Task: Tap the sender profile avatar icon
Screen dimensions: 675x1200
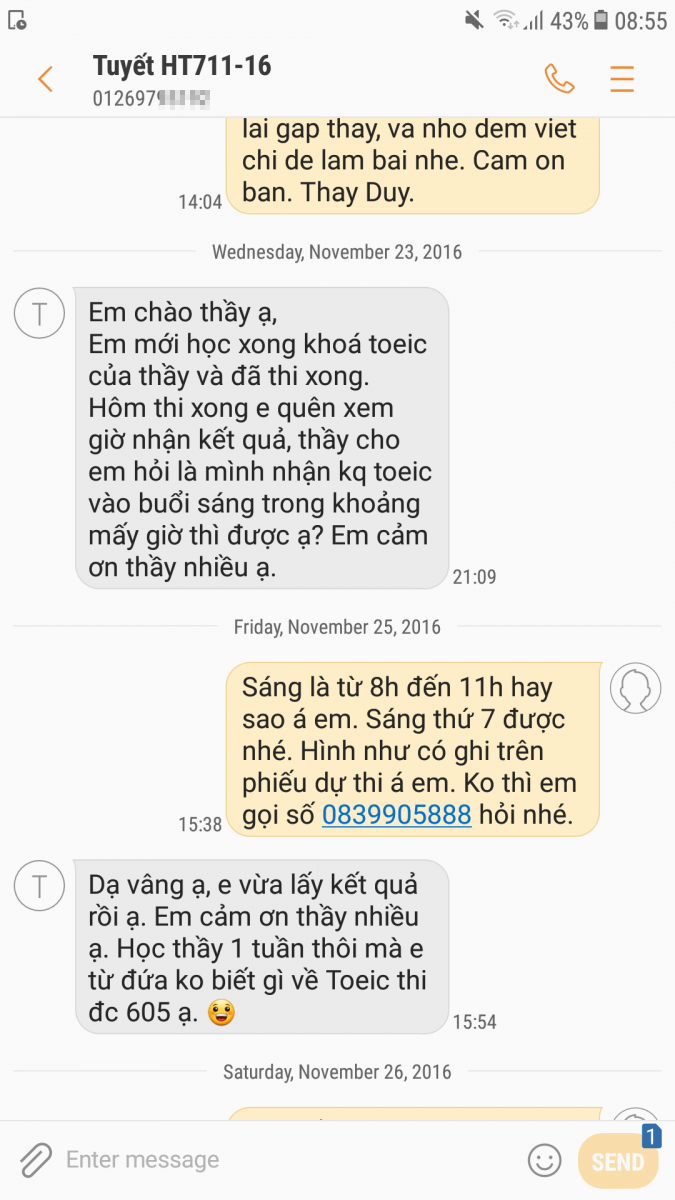Action: pos(636,688)
